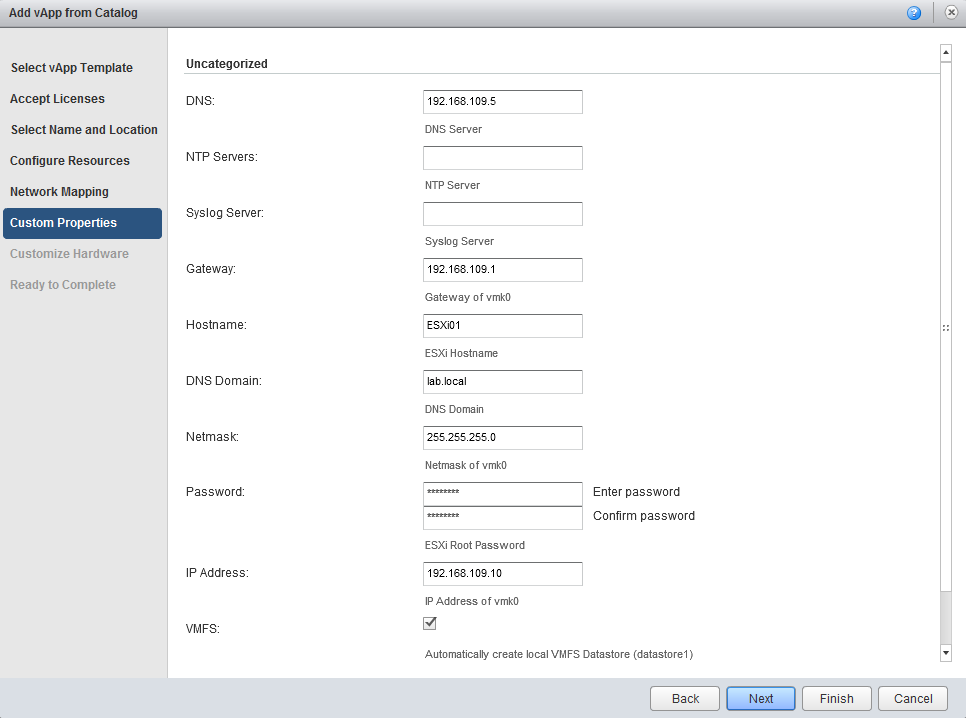This screenshot has height=718, width=966.
Task: Toggle the VMFS datastore checkbox
Action: pos(430,623)
